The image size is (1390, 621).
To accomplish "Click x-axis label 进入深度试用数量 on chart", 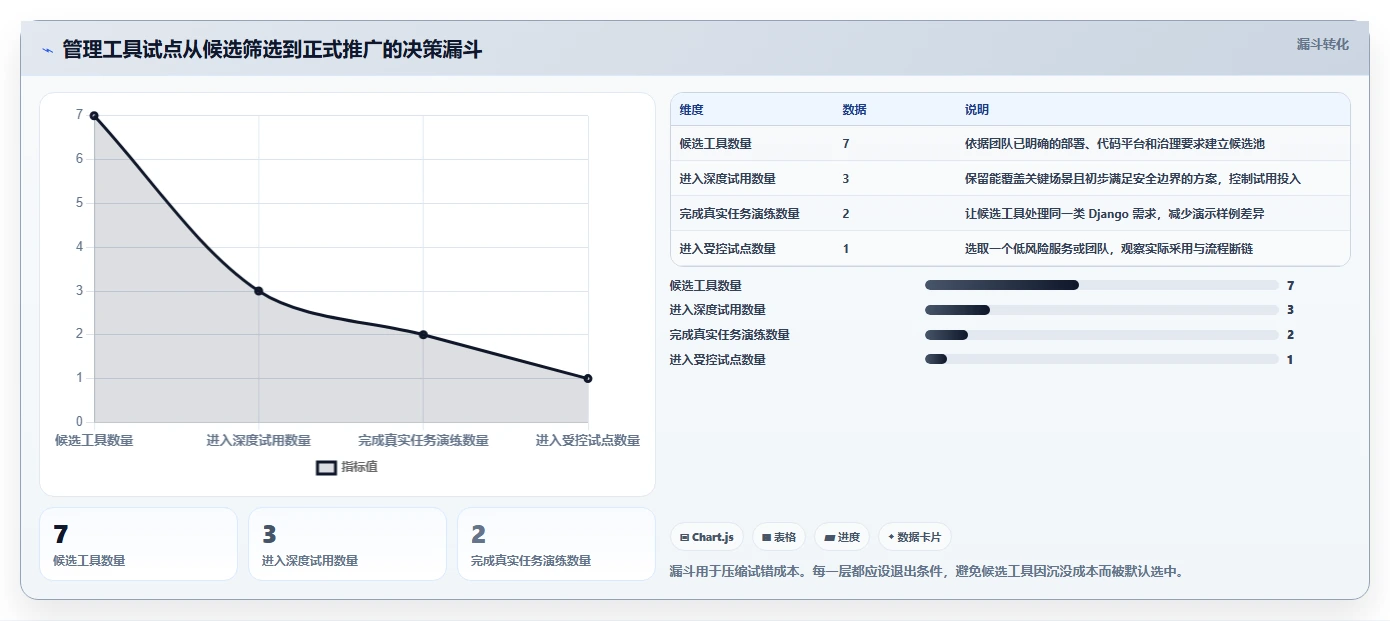I will pyautogui.click(x=259, y=440).
